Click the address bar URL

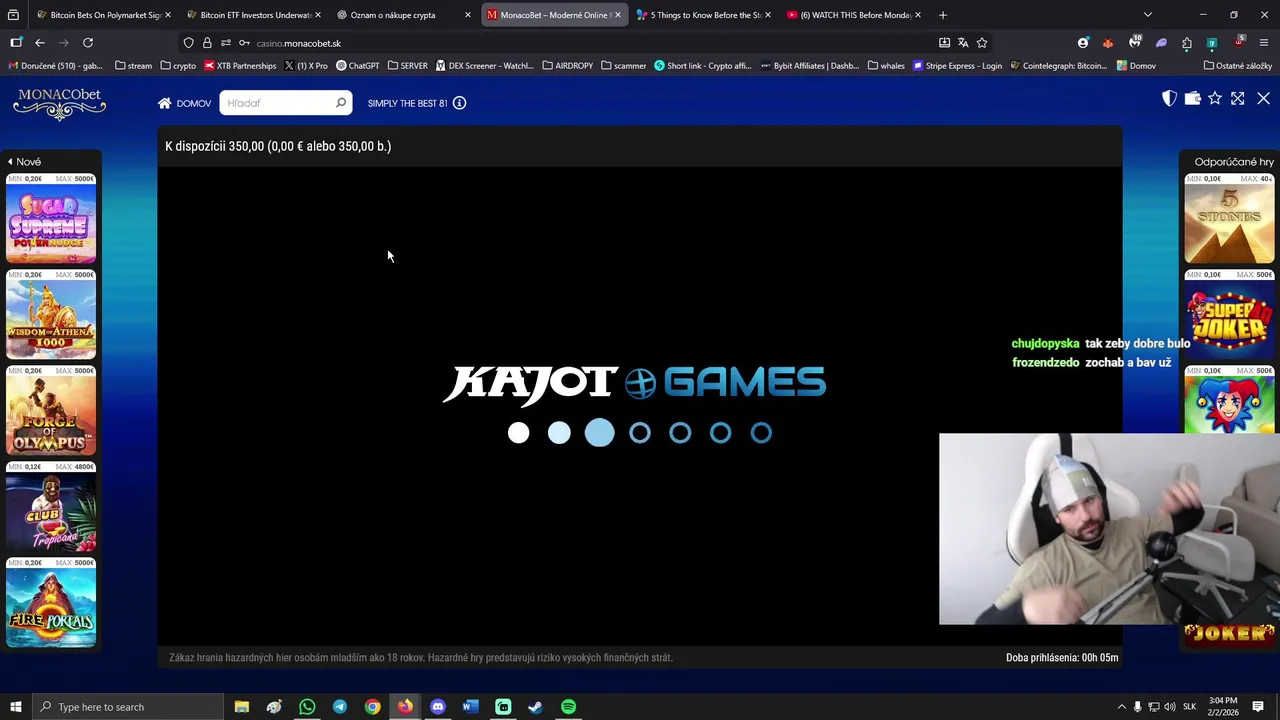click(x=298, y=43)
